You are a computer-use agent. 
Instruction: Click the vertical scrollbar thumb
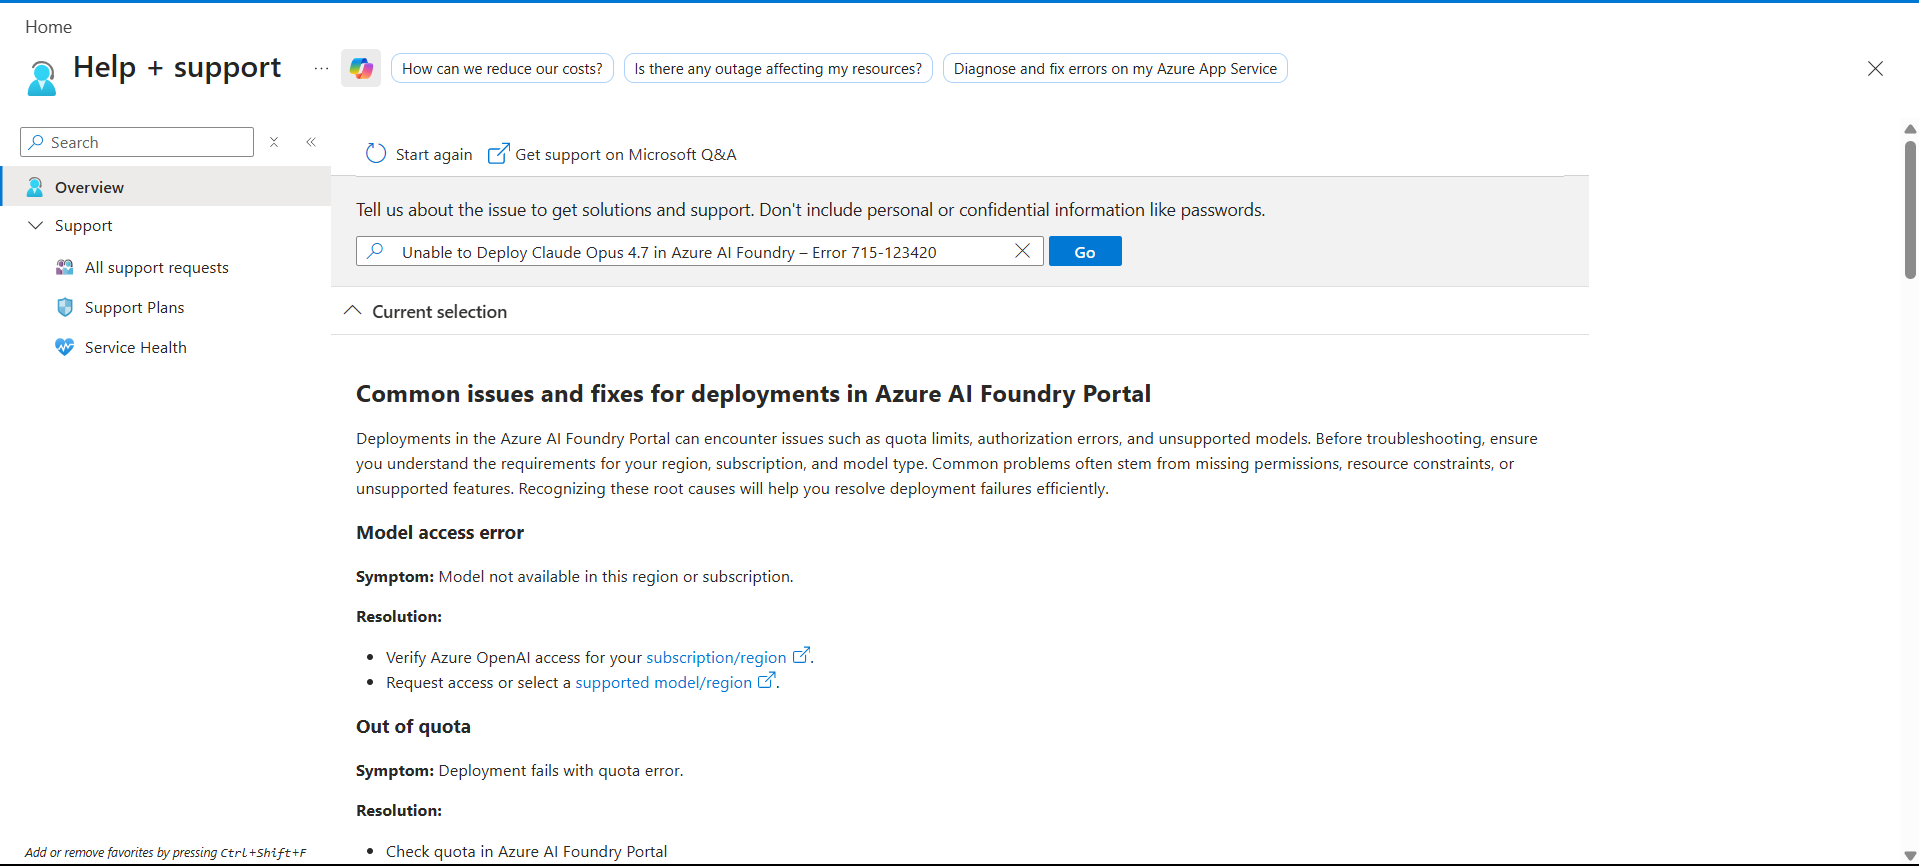1910,209
